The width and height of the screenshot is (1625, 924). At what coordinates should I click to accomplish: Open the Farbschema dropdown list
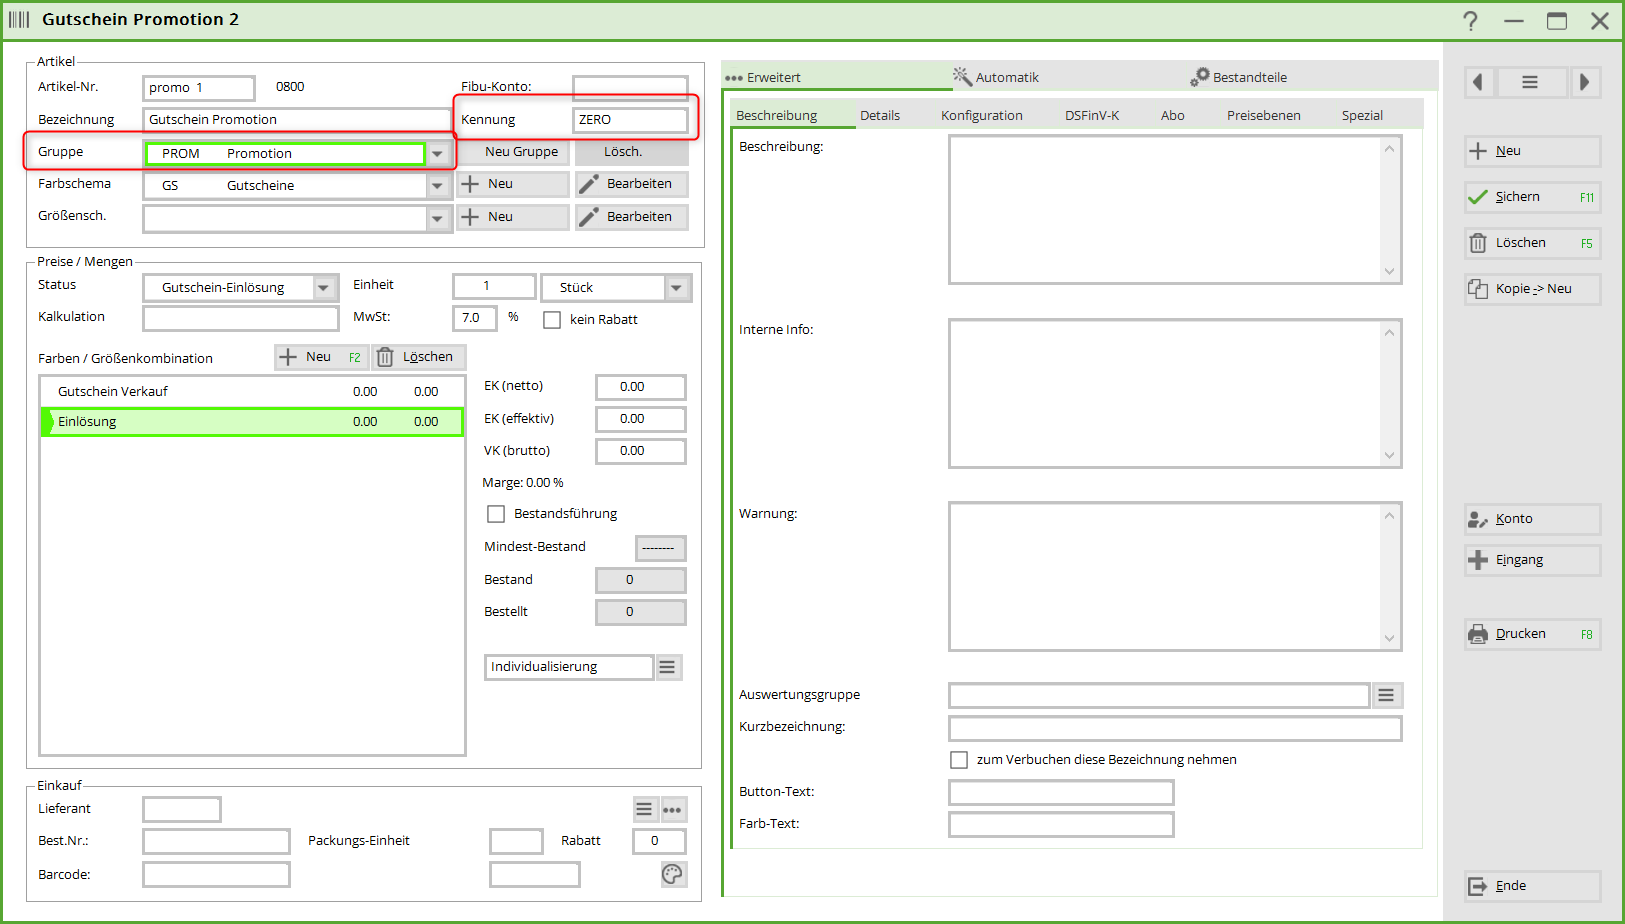click(x=437, y=186)
